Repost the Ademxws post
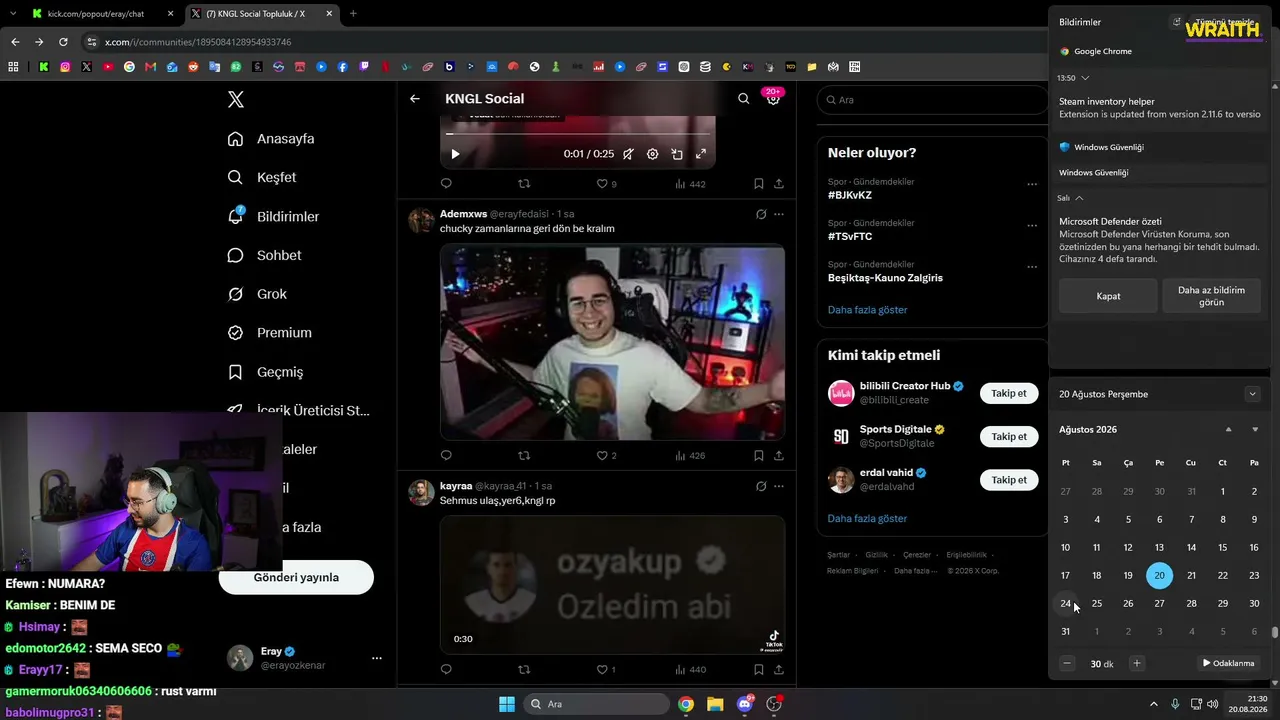Screen dimensions: 1280x720 click(x=524, y=456)
